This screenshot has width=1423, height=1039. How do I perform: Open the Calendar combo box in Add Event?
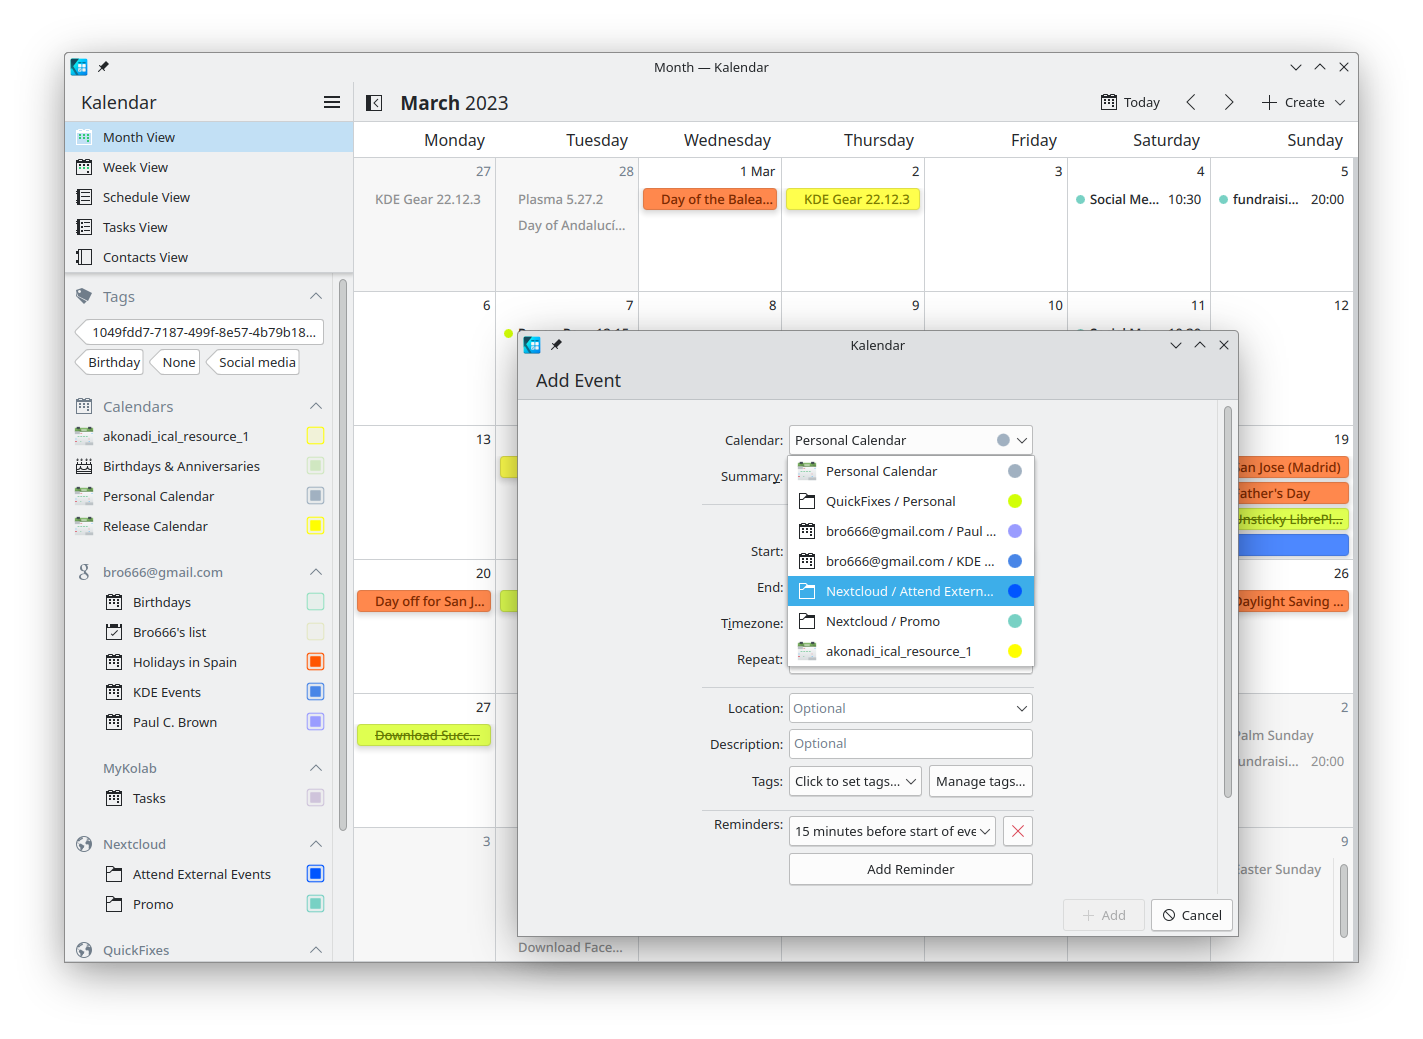click(x=910, y=440)
